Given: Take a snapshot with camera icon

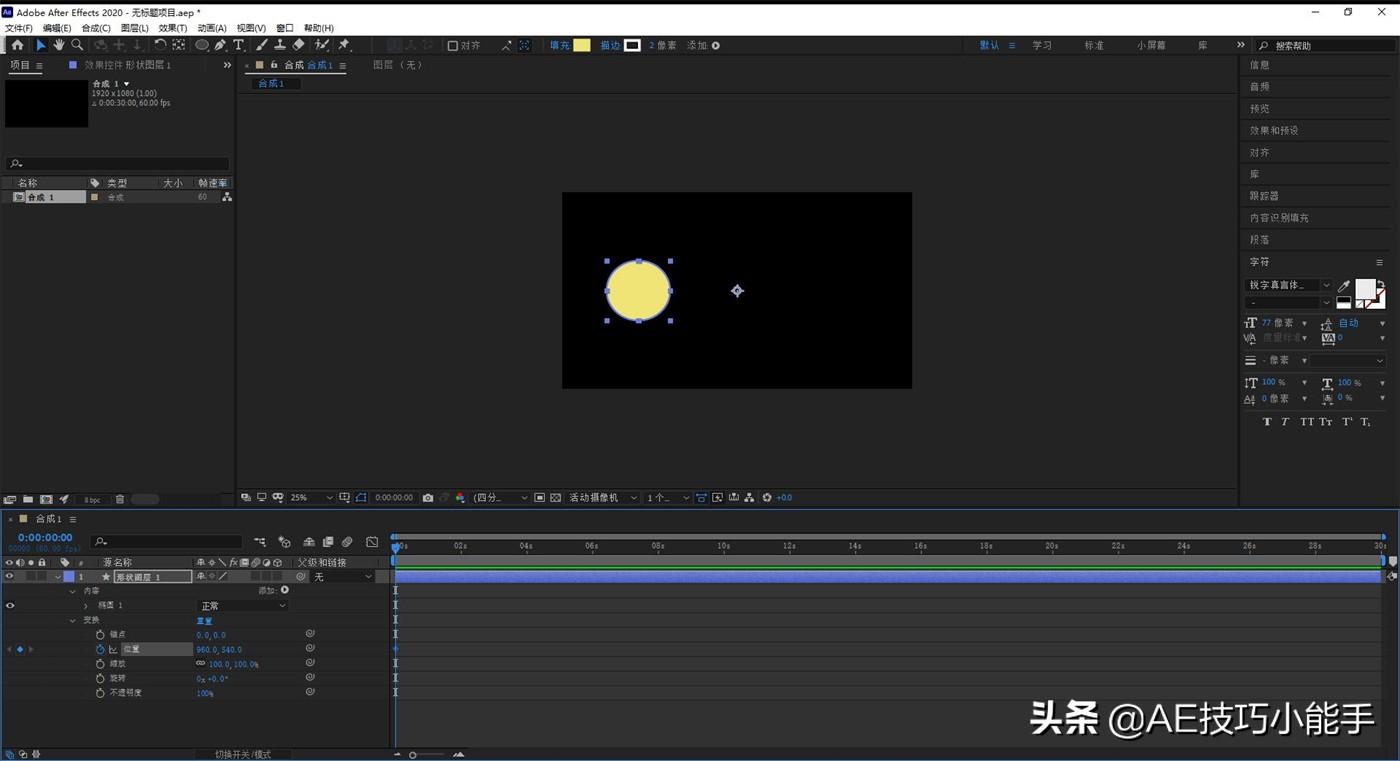Looking at the screenshot, I should [x=428, y=497].
